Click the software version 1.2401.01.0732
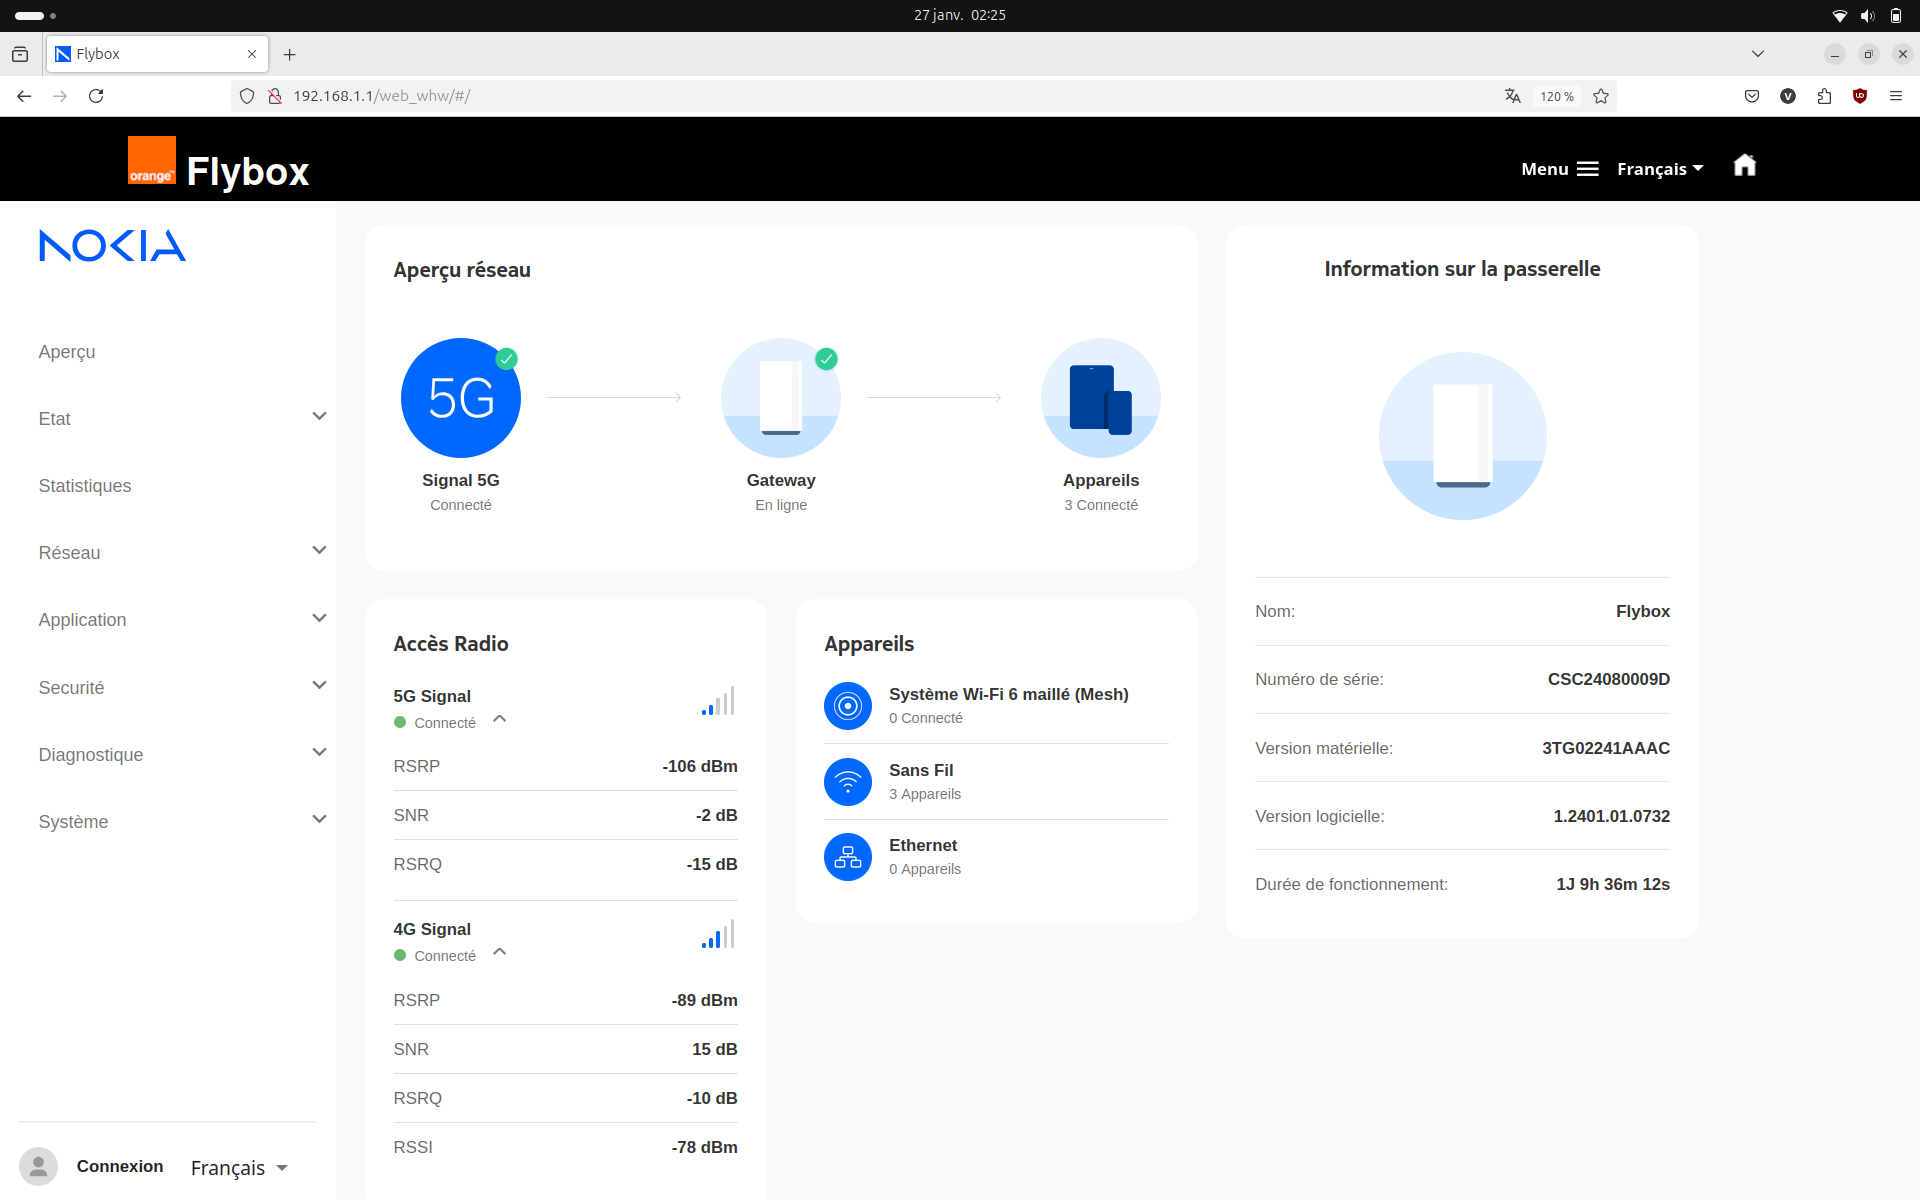This screenshot has height=1200, width=1920. point(1612,816)
